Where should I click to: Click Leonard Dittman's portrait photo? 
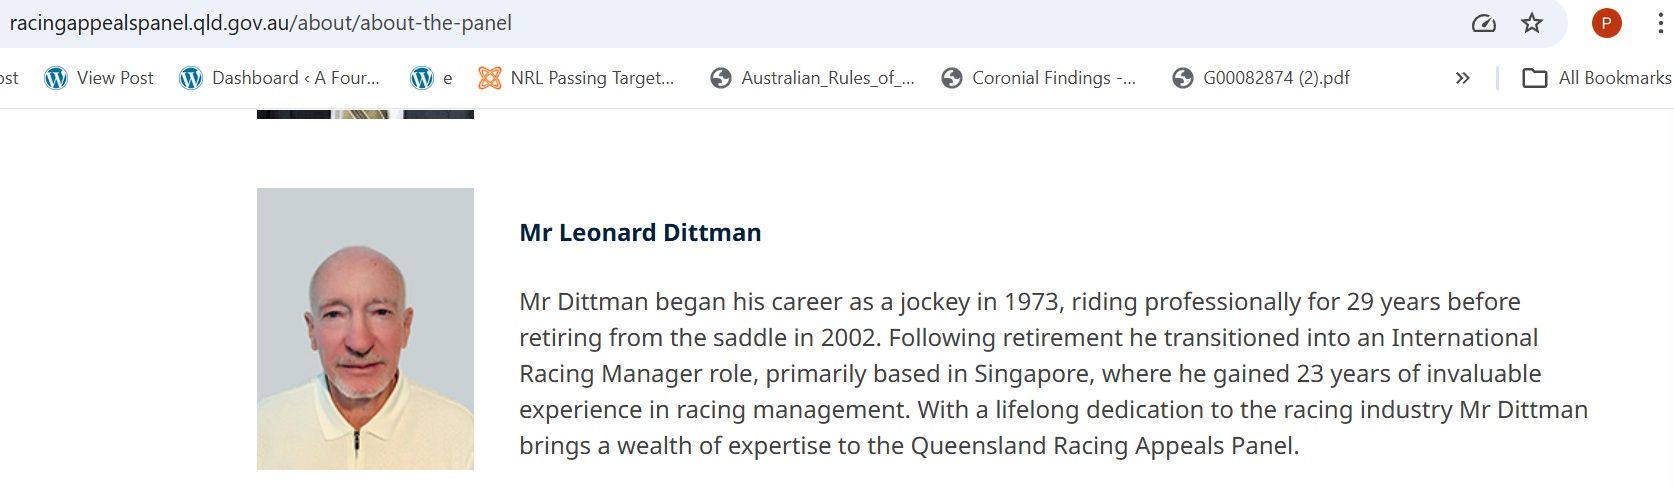coord(365,329)
